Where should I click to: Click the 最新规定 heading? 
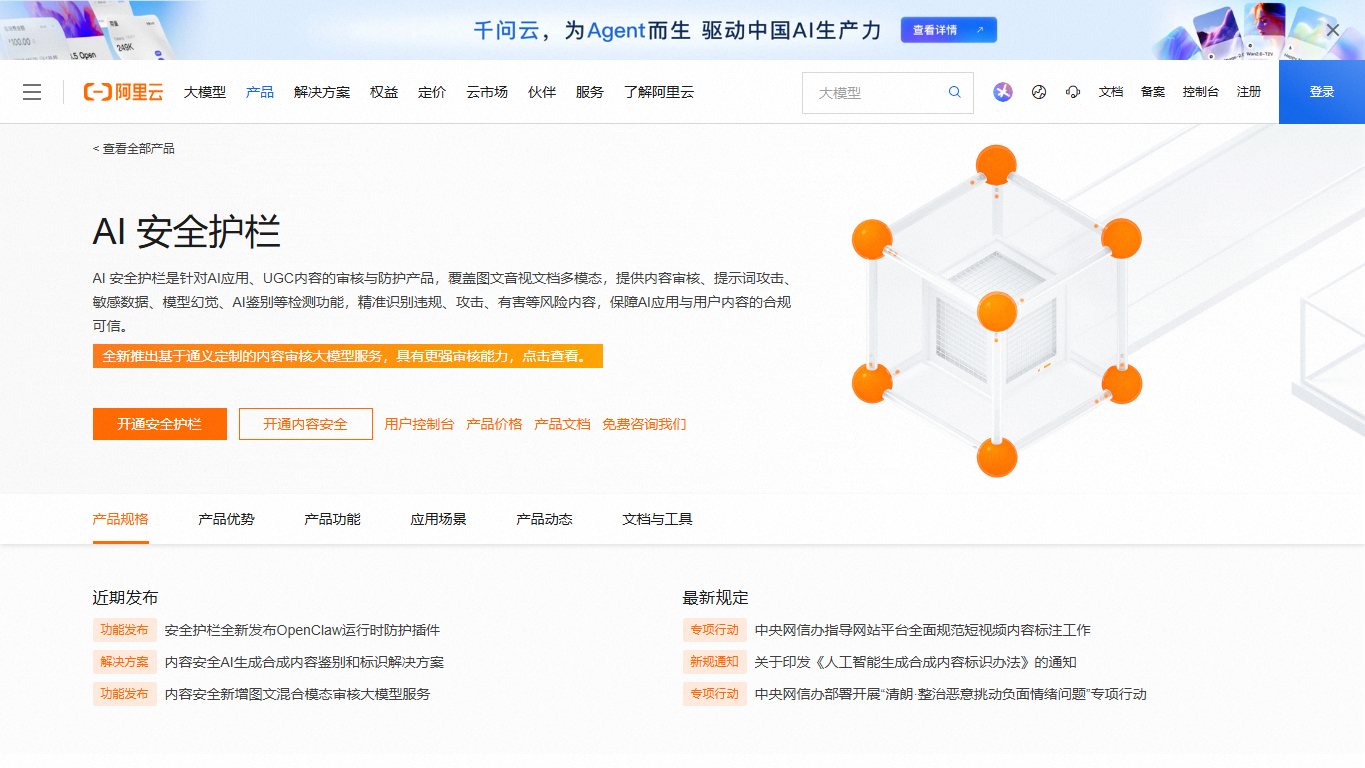[x=716, y=598]
